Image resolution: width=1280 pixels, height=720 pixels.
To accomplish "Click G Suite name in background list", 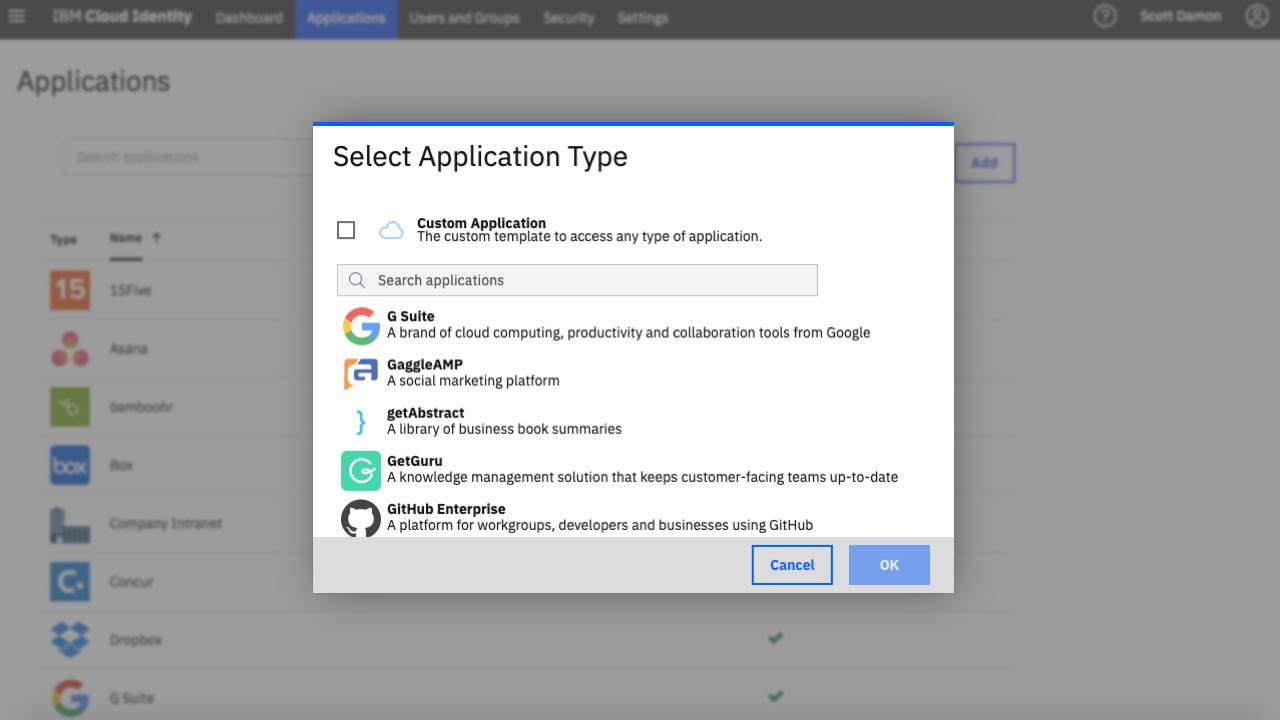I will point(132,698).
